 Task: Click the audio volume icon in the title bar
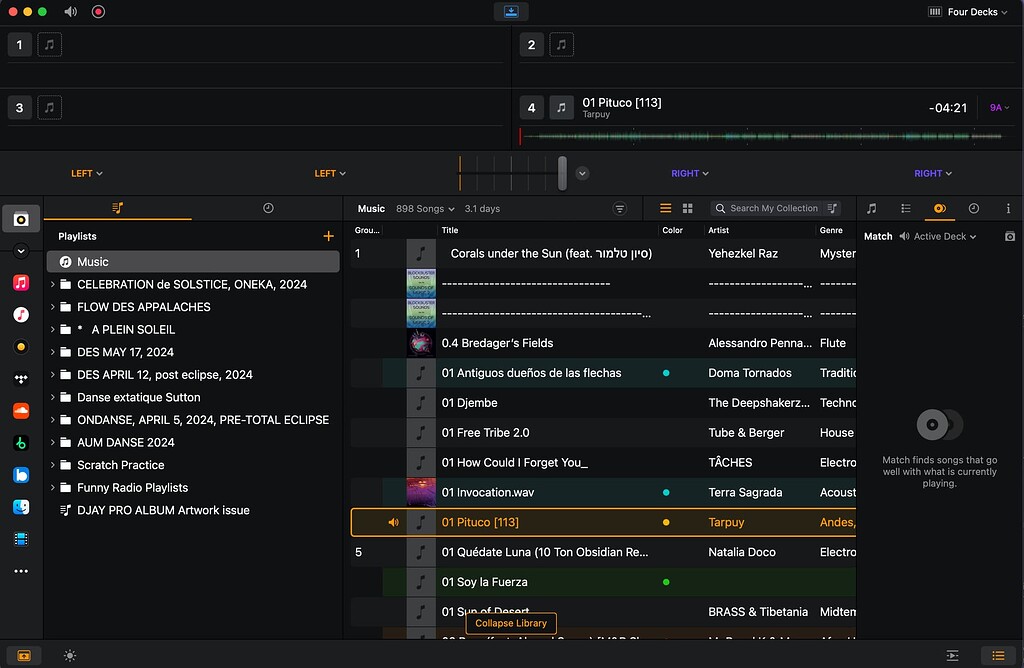pyautogui.click(x=71, y=12)
